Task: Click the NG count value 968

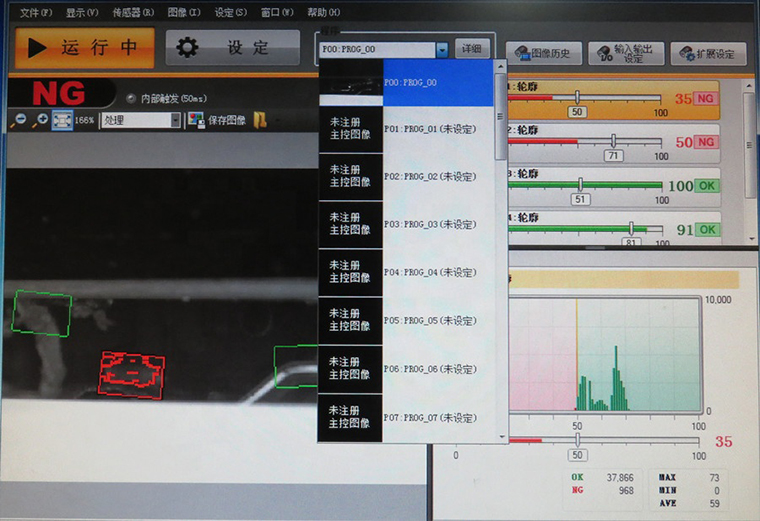Action: (626, 490)
